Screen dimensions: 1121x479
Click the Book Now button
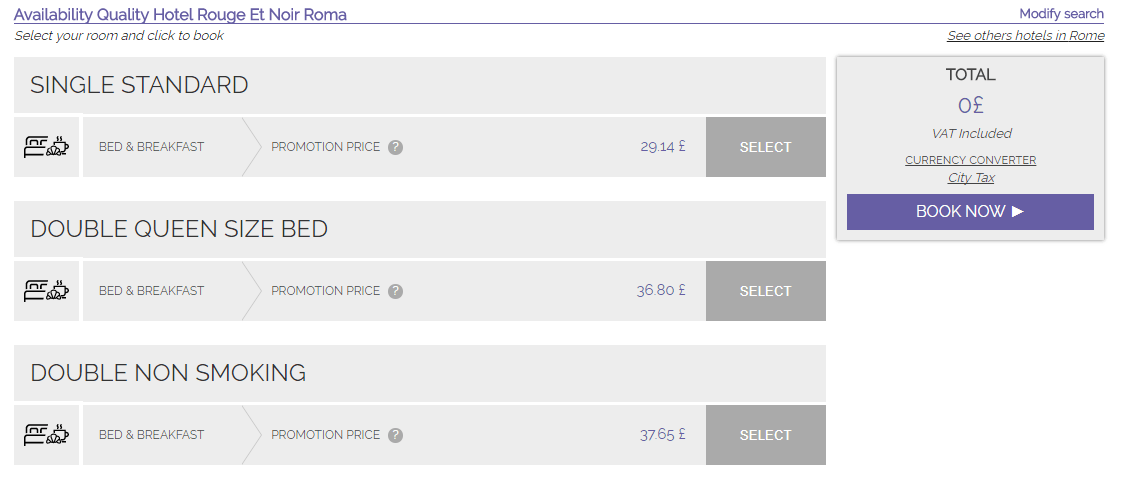click(970, 212)
